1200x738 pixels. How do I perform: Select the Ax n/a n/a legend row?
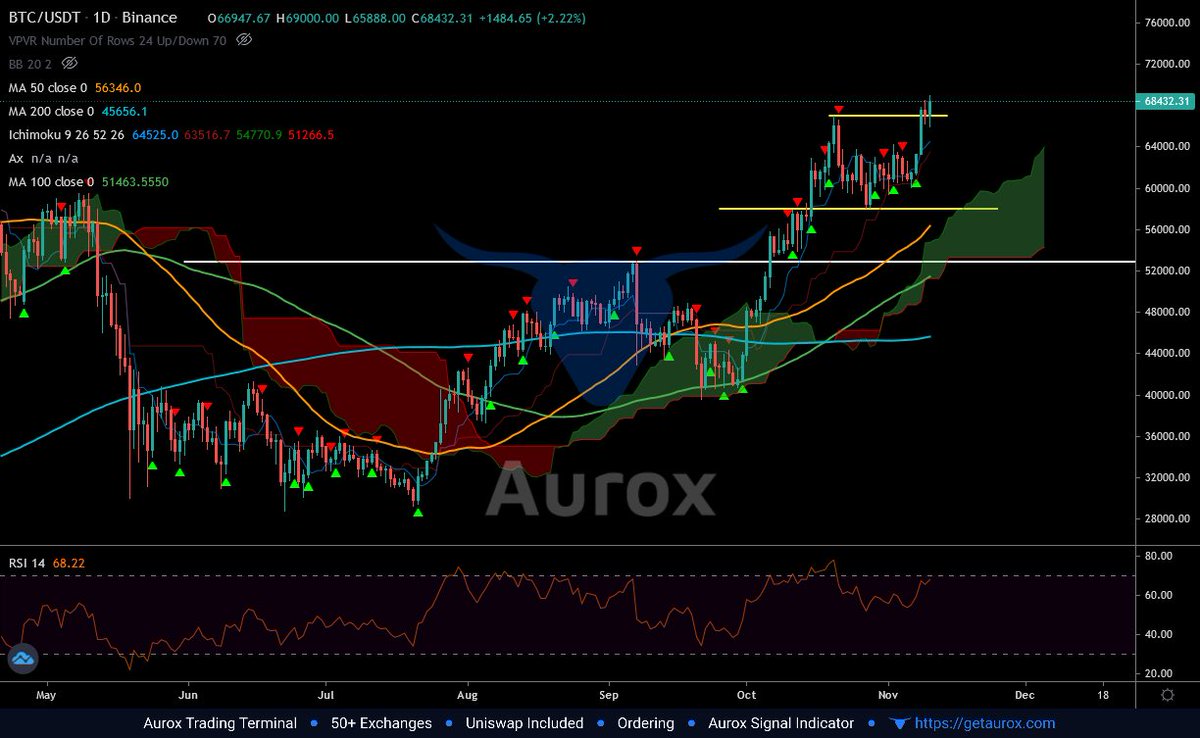[43, 158]
